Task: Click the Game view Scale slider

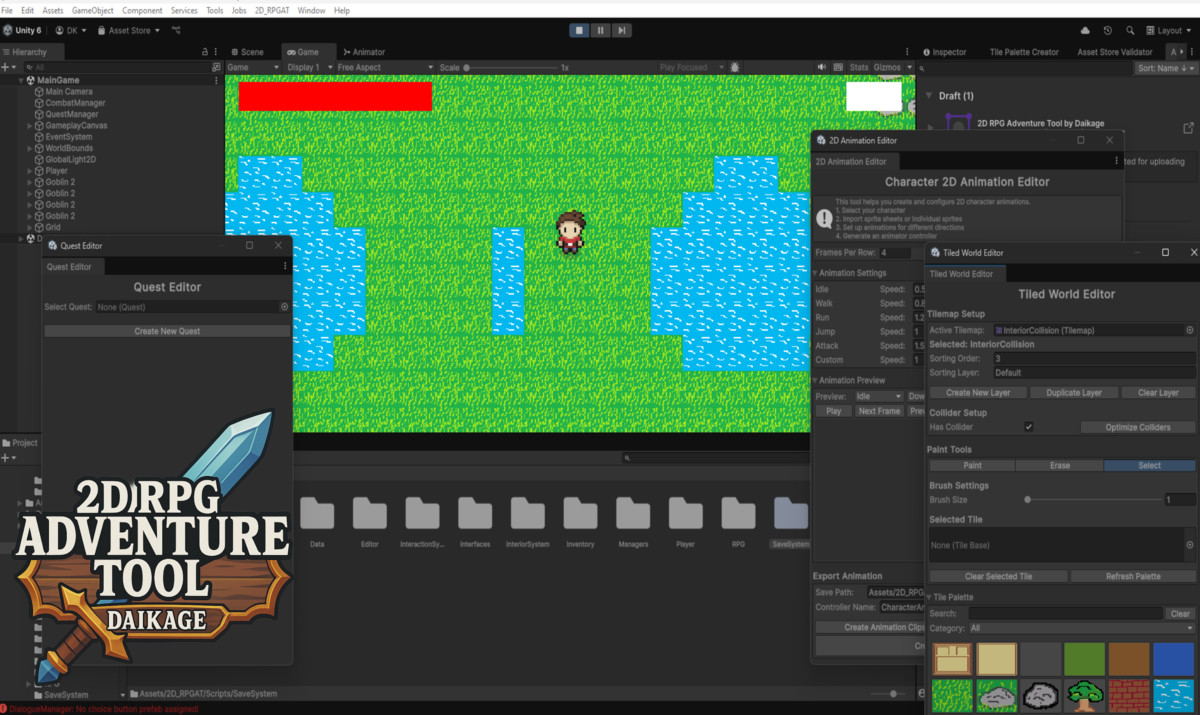Action: pos(510,67)
